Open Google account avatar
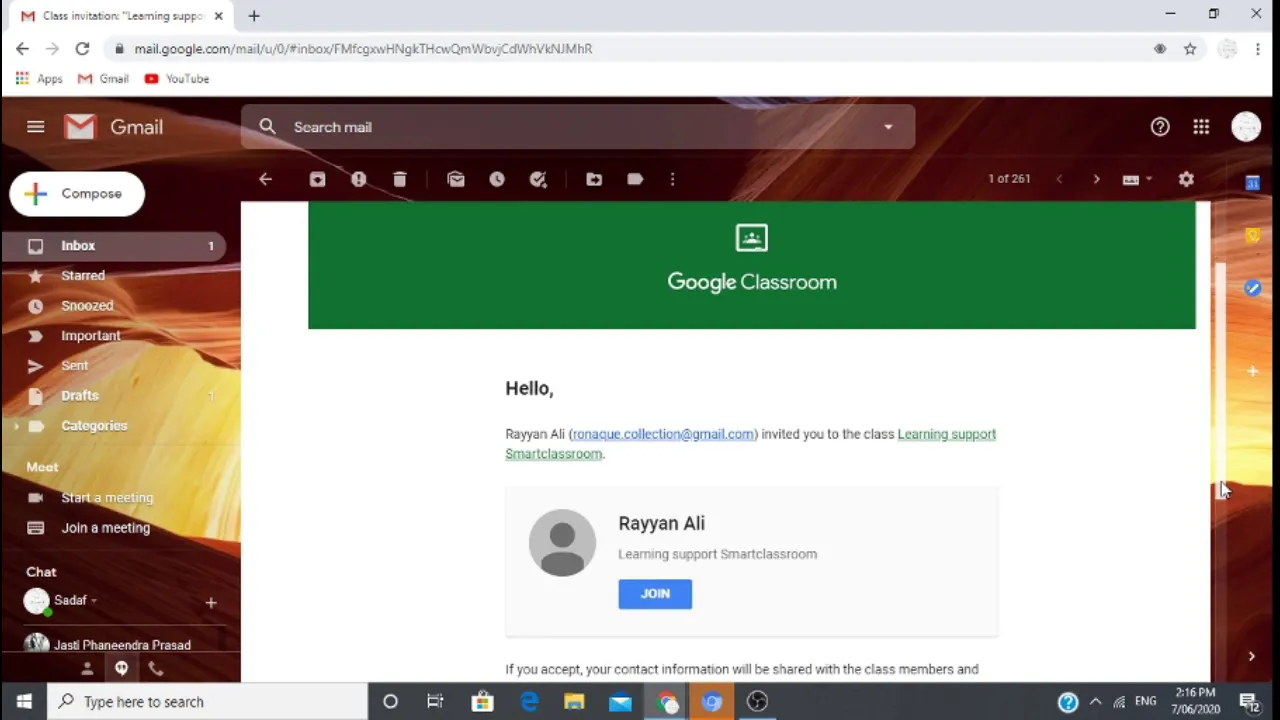This screenshot has height=720, width=1280. (1246, 127)
